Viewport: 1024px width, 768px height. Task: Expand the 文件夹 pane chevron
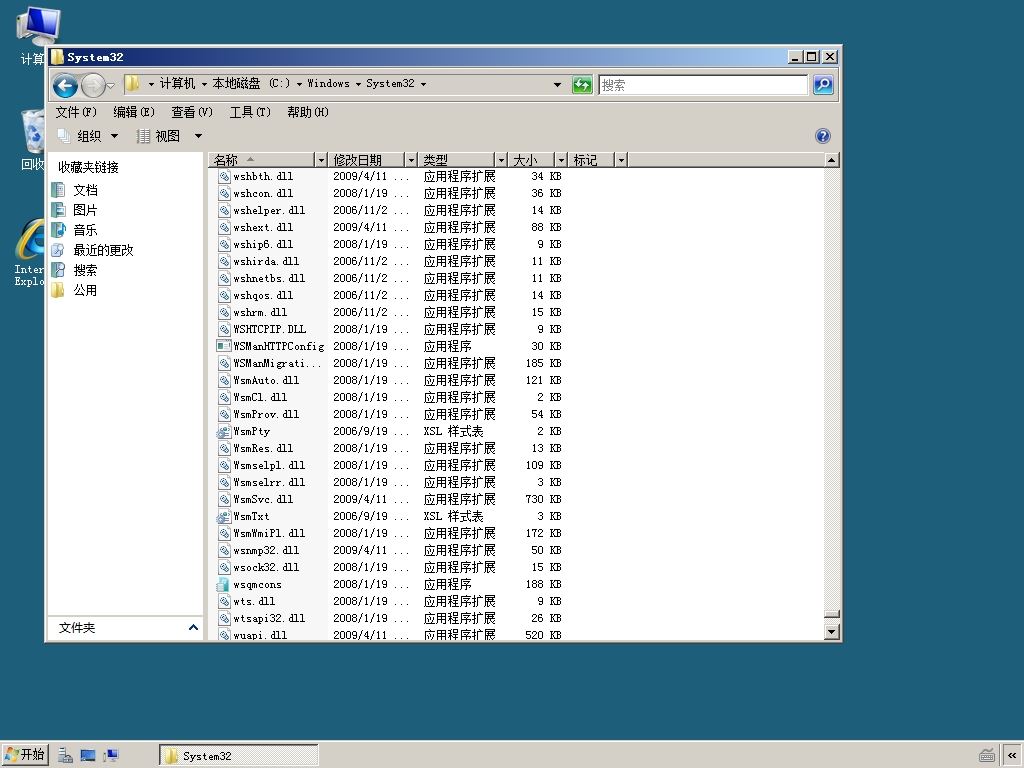[x=193, y=628]
